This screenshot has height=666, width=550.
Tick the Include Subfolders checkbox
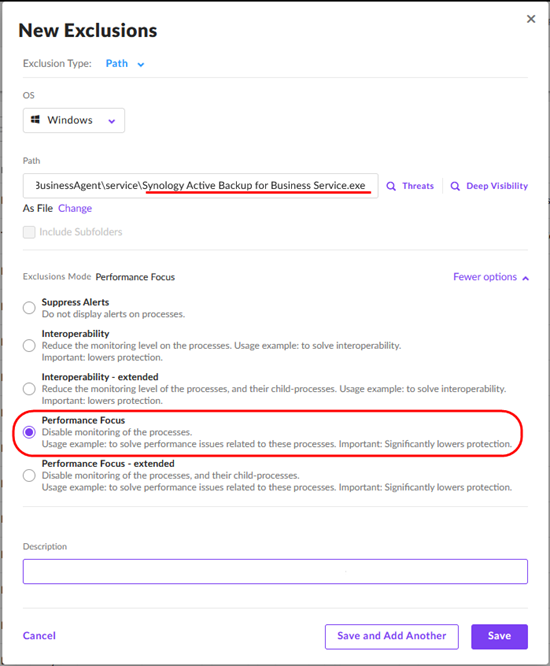coord(29,232)
